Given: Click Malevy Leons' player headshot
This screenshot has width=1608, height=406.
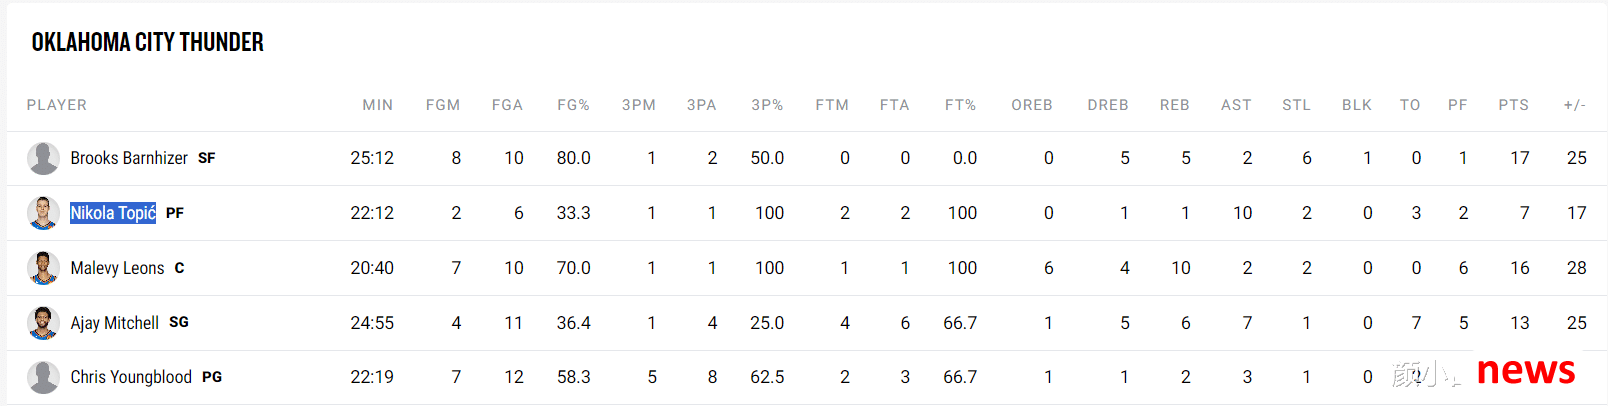Looking at the screenshot, I should (x=43, y=268).
